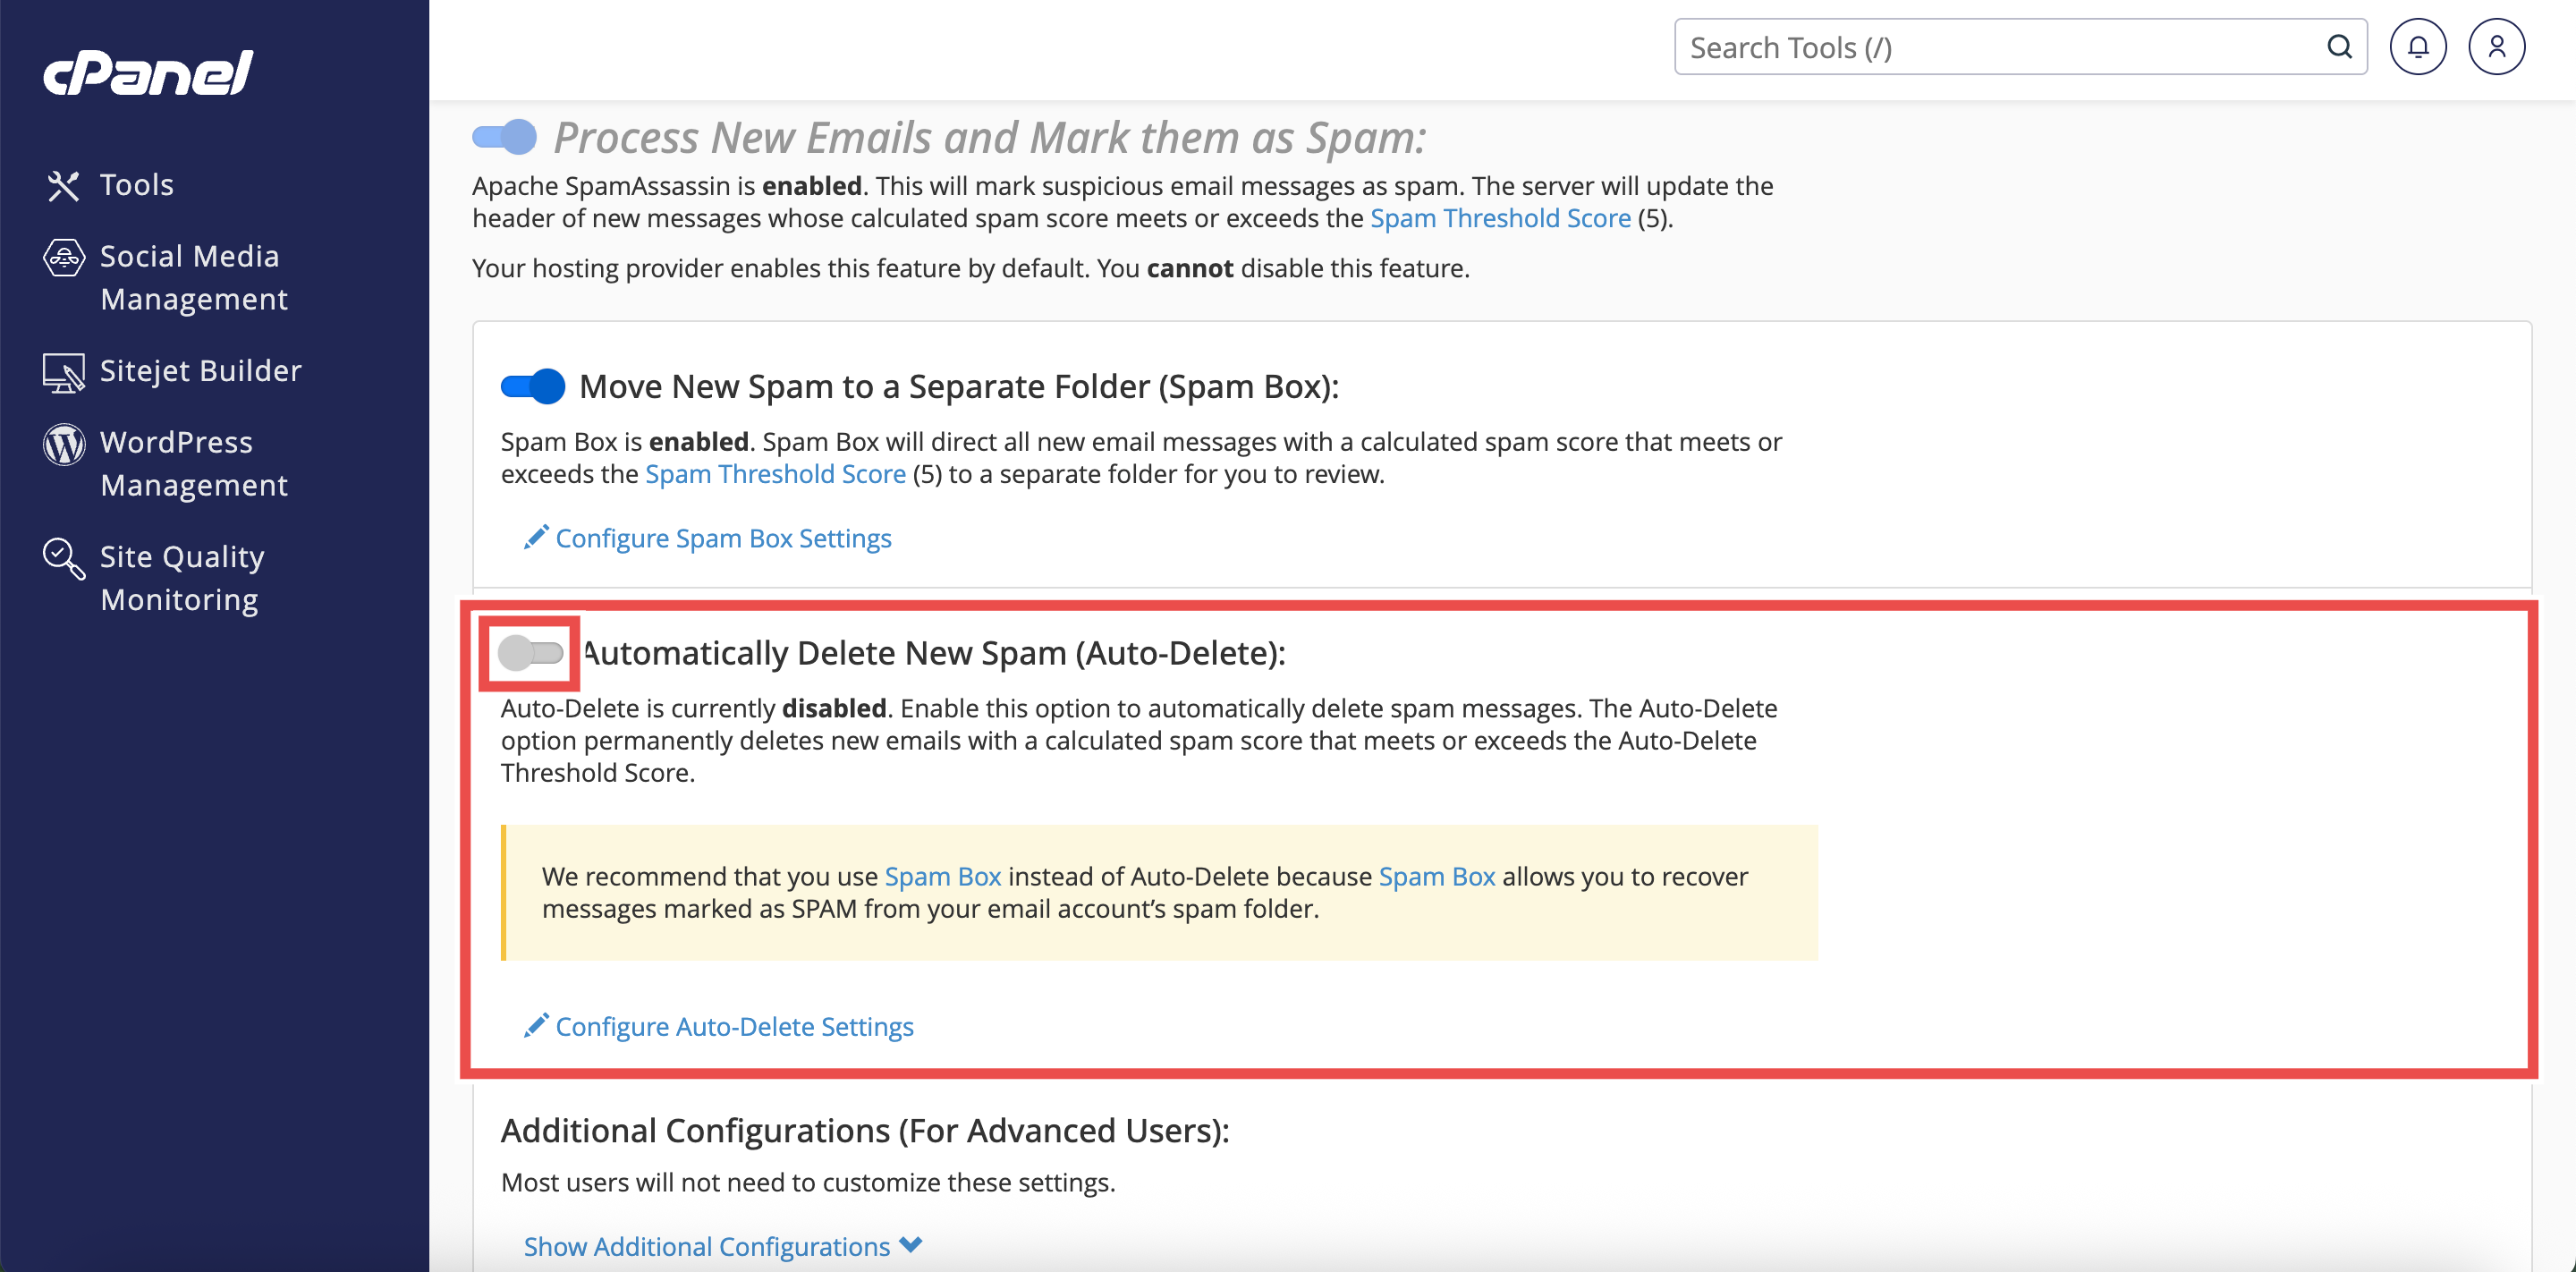Open notifications bell icon
This screenshot has height=1272, width=2576.
click(2417, 47)
